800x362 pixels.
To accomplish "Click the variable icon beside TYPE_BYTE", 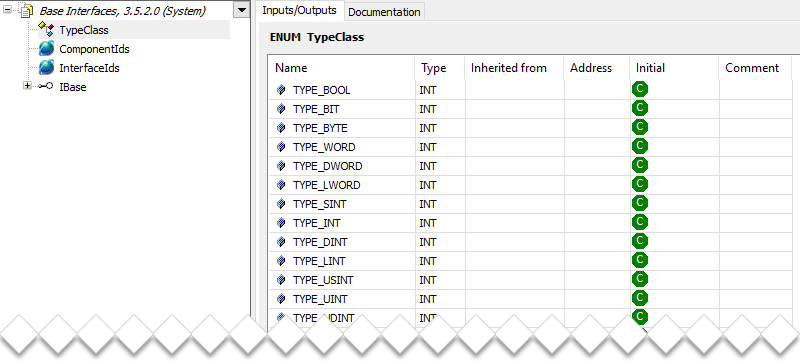I will (281, 128).
